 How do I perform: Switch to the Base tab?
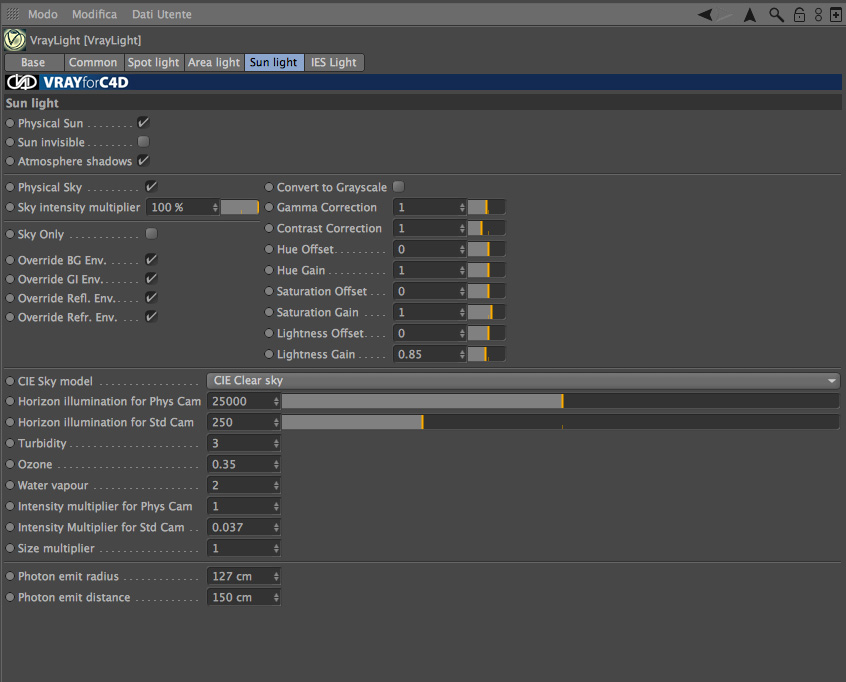[33, 63]
